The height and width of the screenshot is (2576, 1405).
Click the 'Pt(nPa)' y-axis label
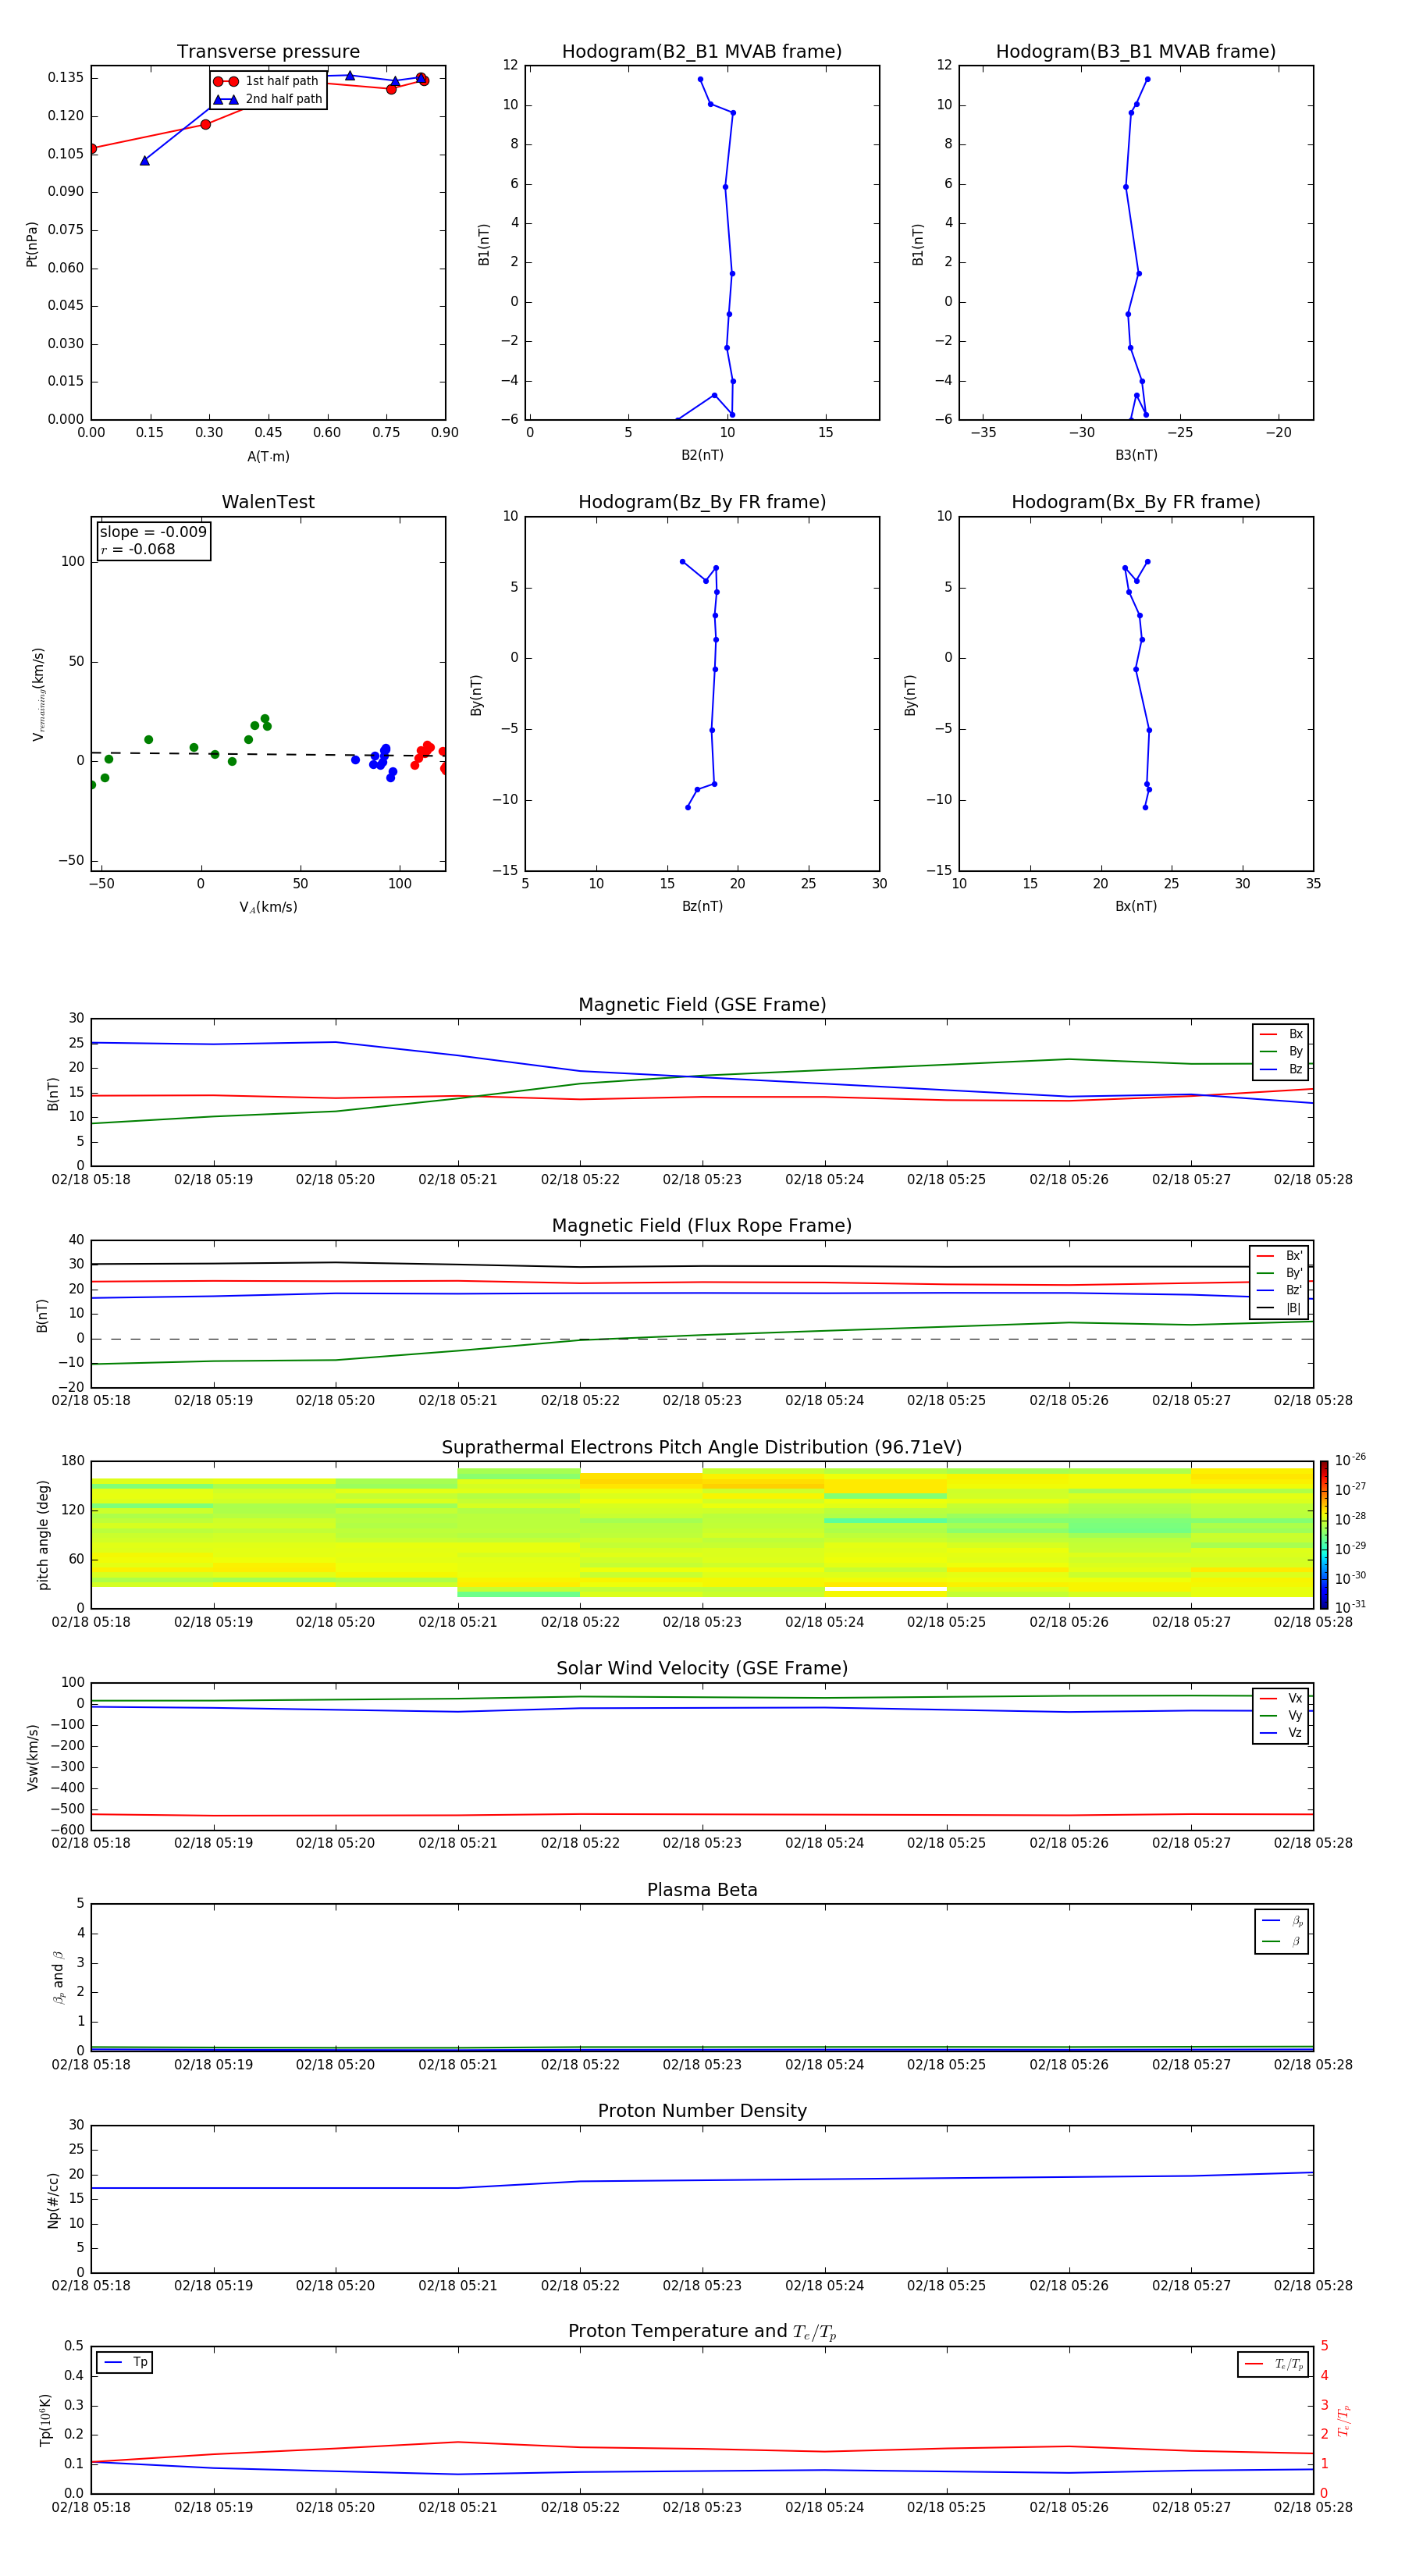[32, 244]
